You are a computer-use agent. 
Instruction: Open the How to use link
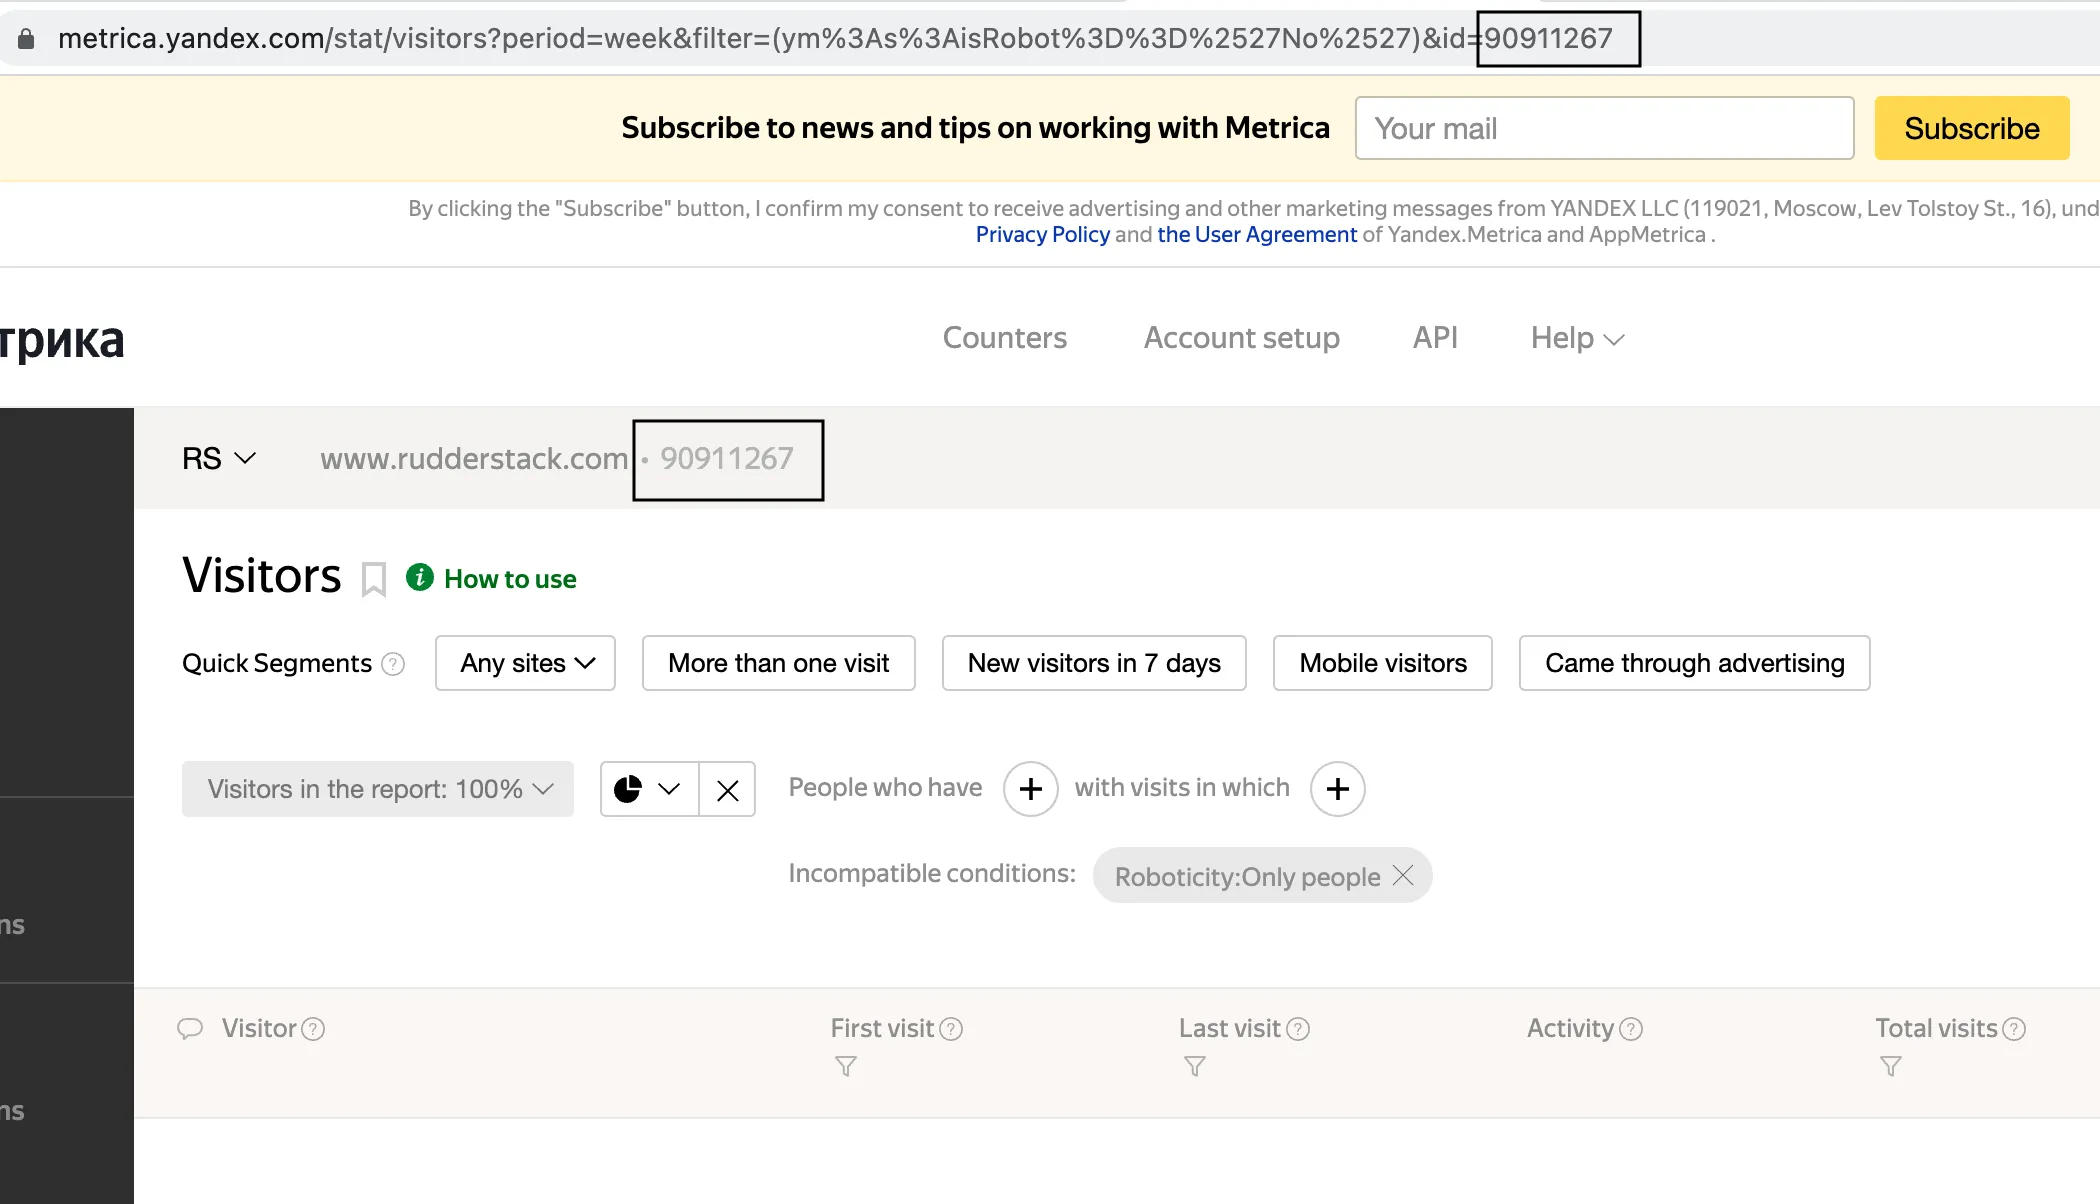(510, 579)
